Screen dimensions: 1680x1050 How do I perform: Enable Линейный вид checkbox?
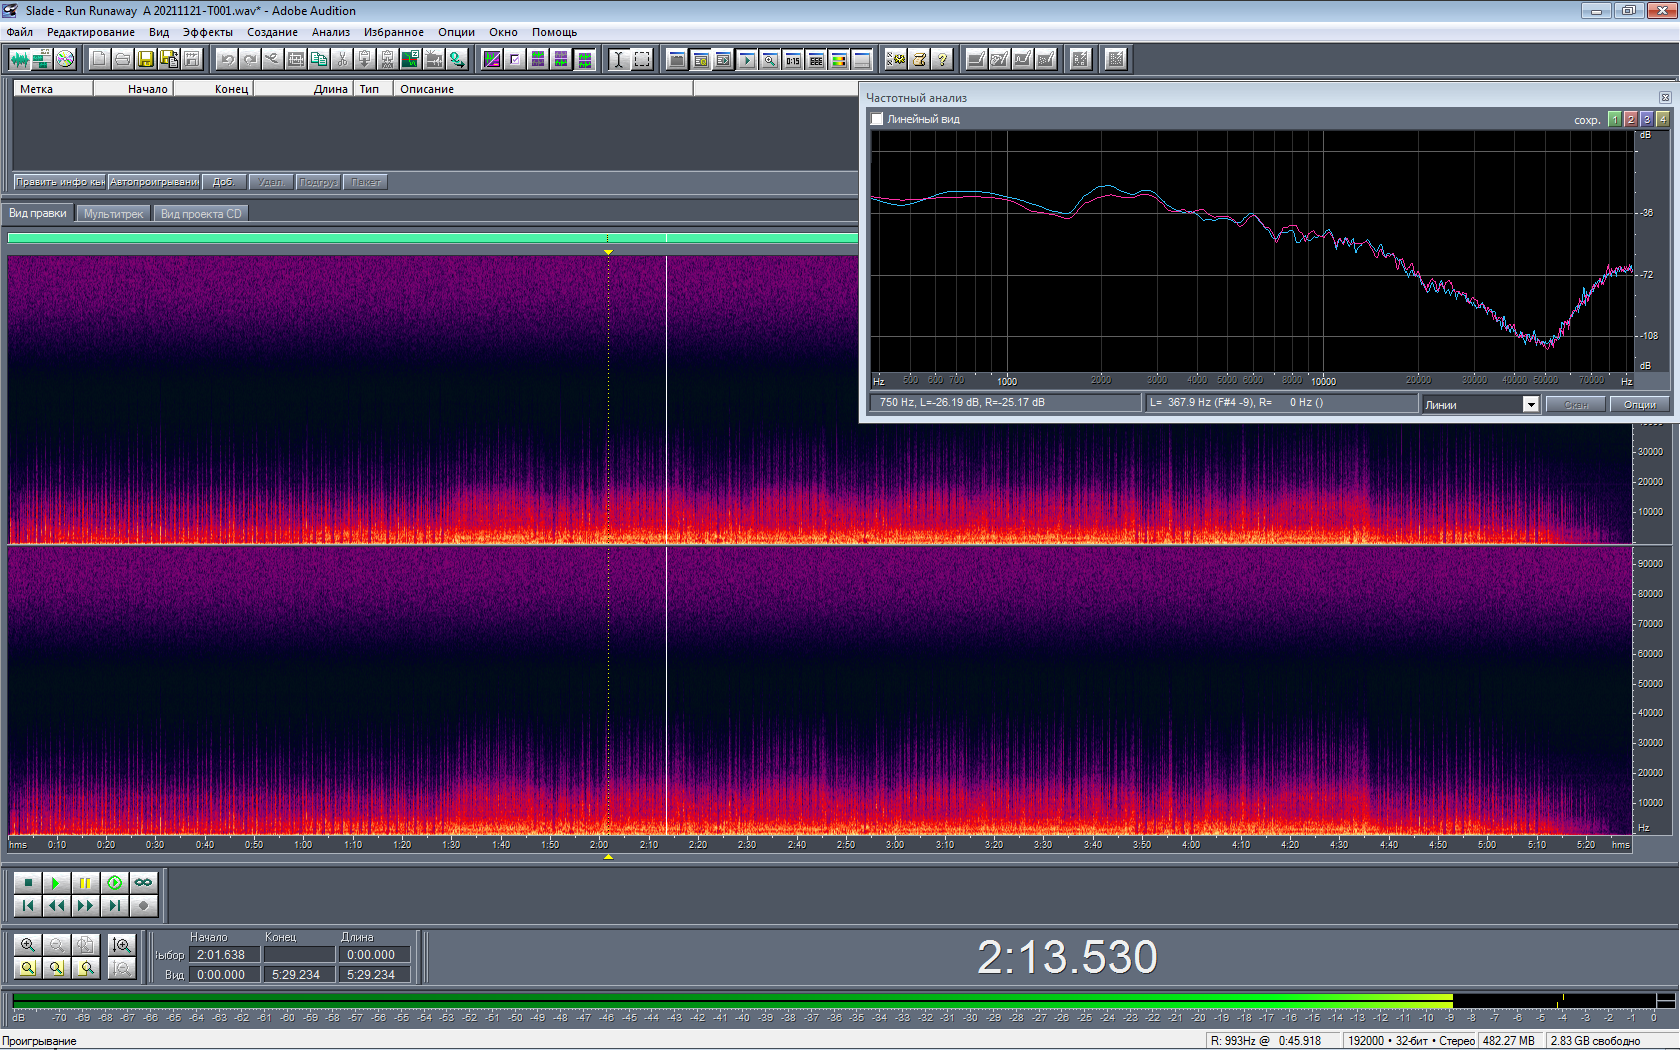coord(877,119)
